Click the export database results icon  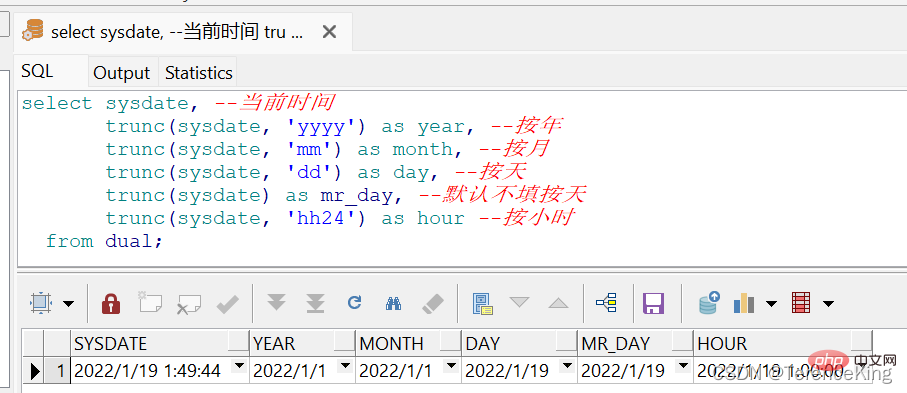tap(709, 302)
